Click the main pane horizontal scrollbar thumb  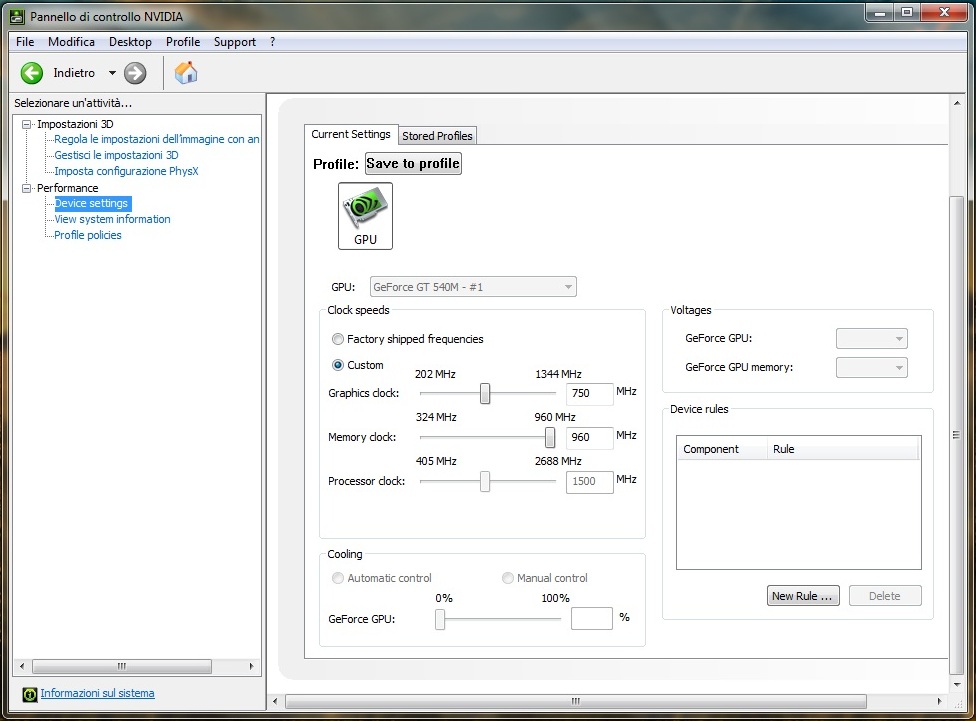(576, 701)
